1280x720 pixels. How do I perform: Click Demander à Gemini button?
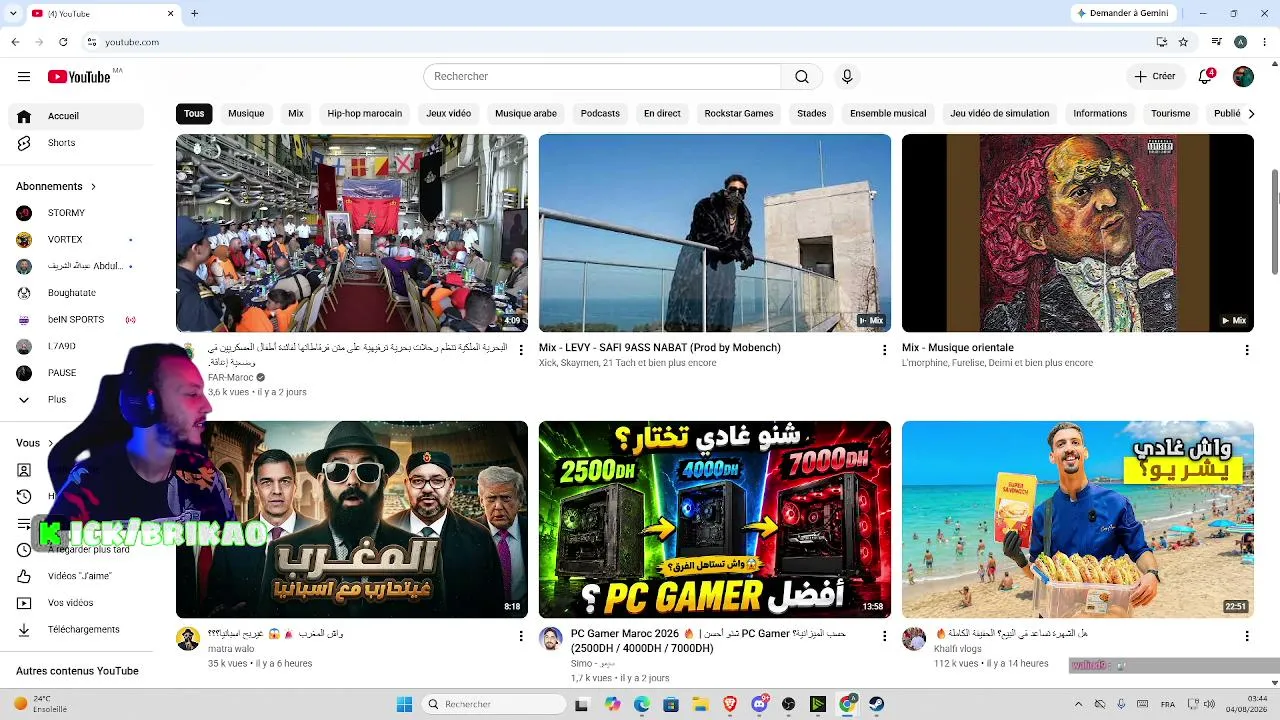(1122, 13)
